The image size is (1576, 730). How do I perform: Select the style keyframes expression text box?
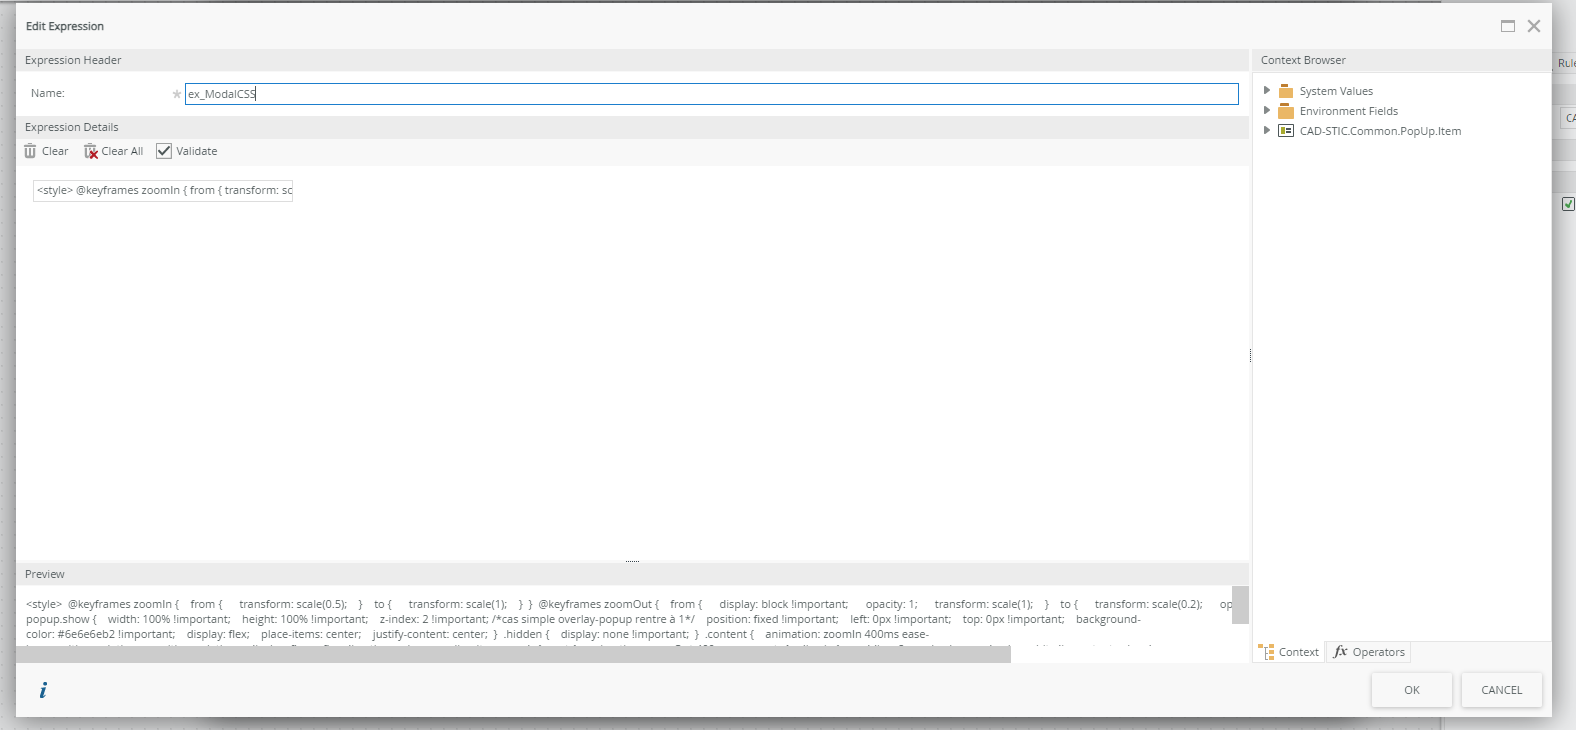tap(163, 190)
